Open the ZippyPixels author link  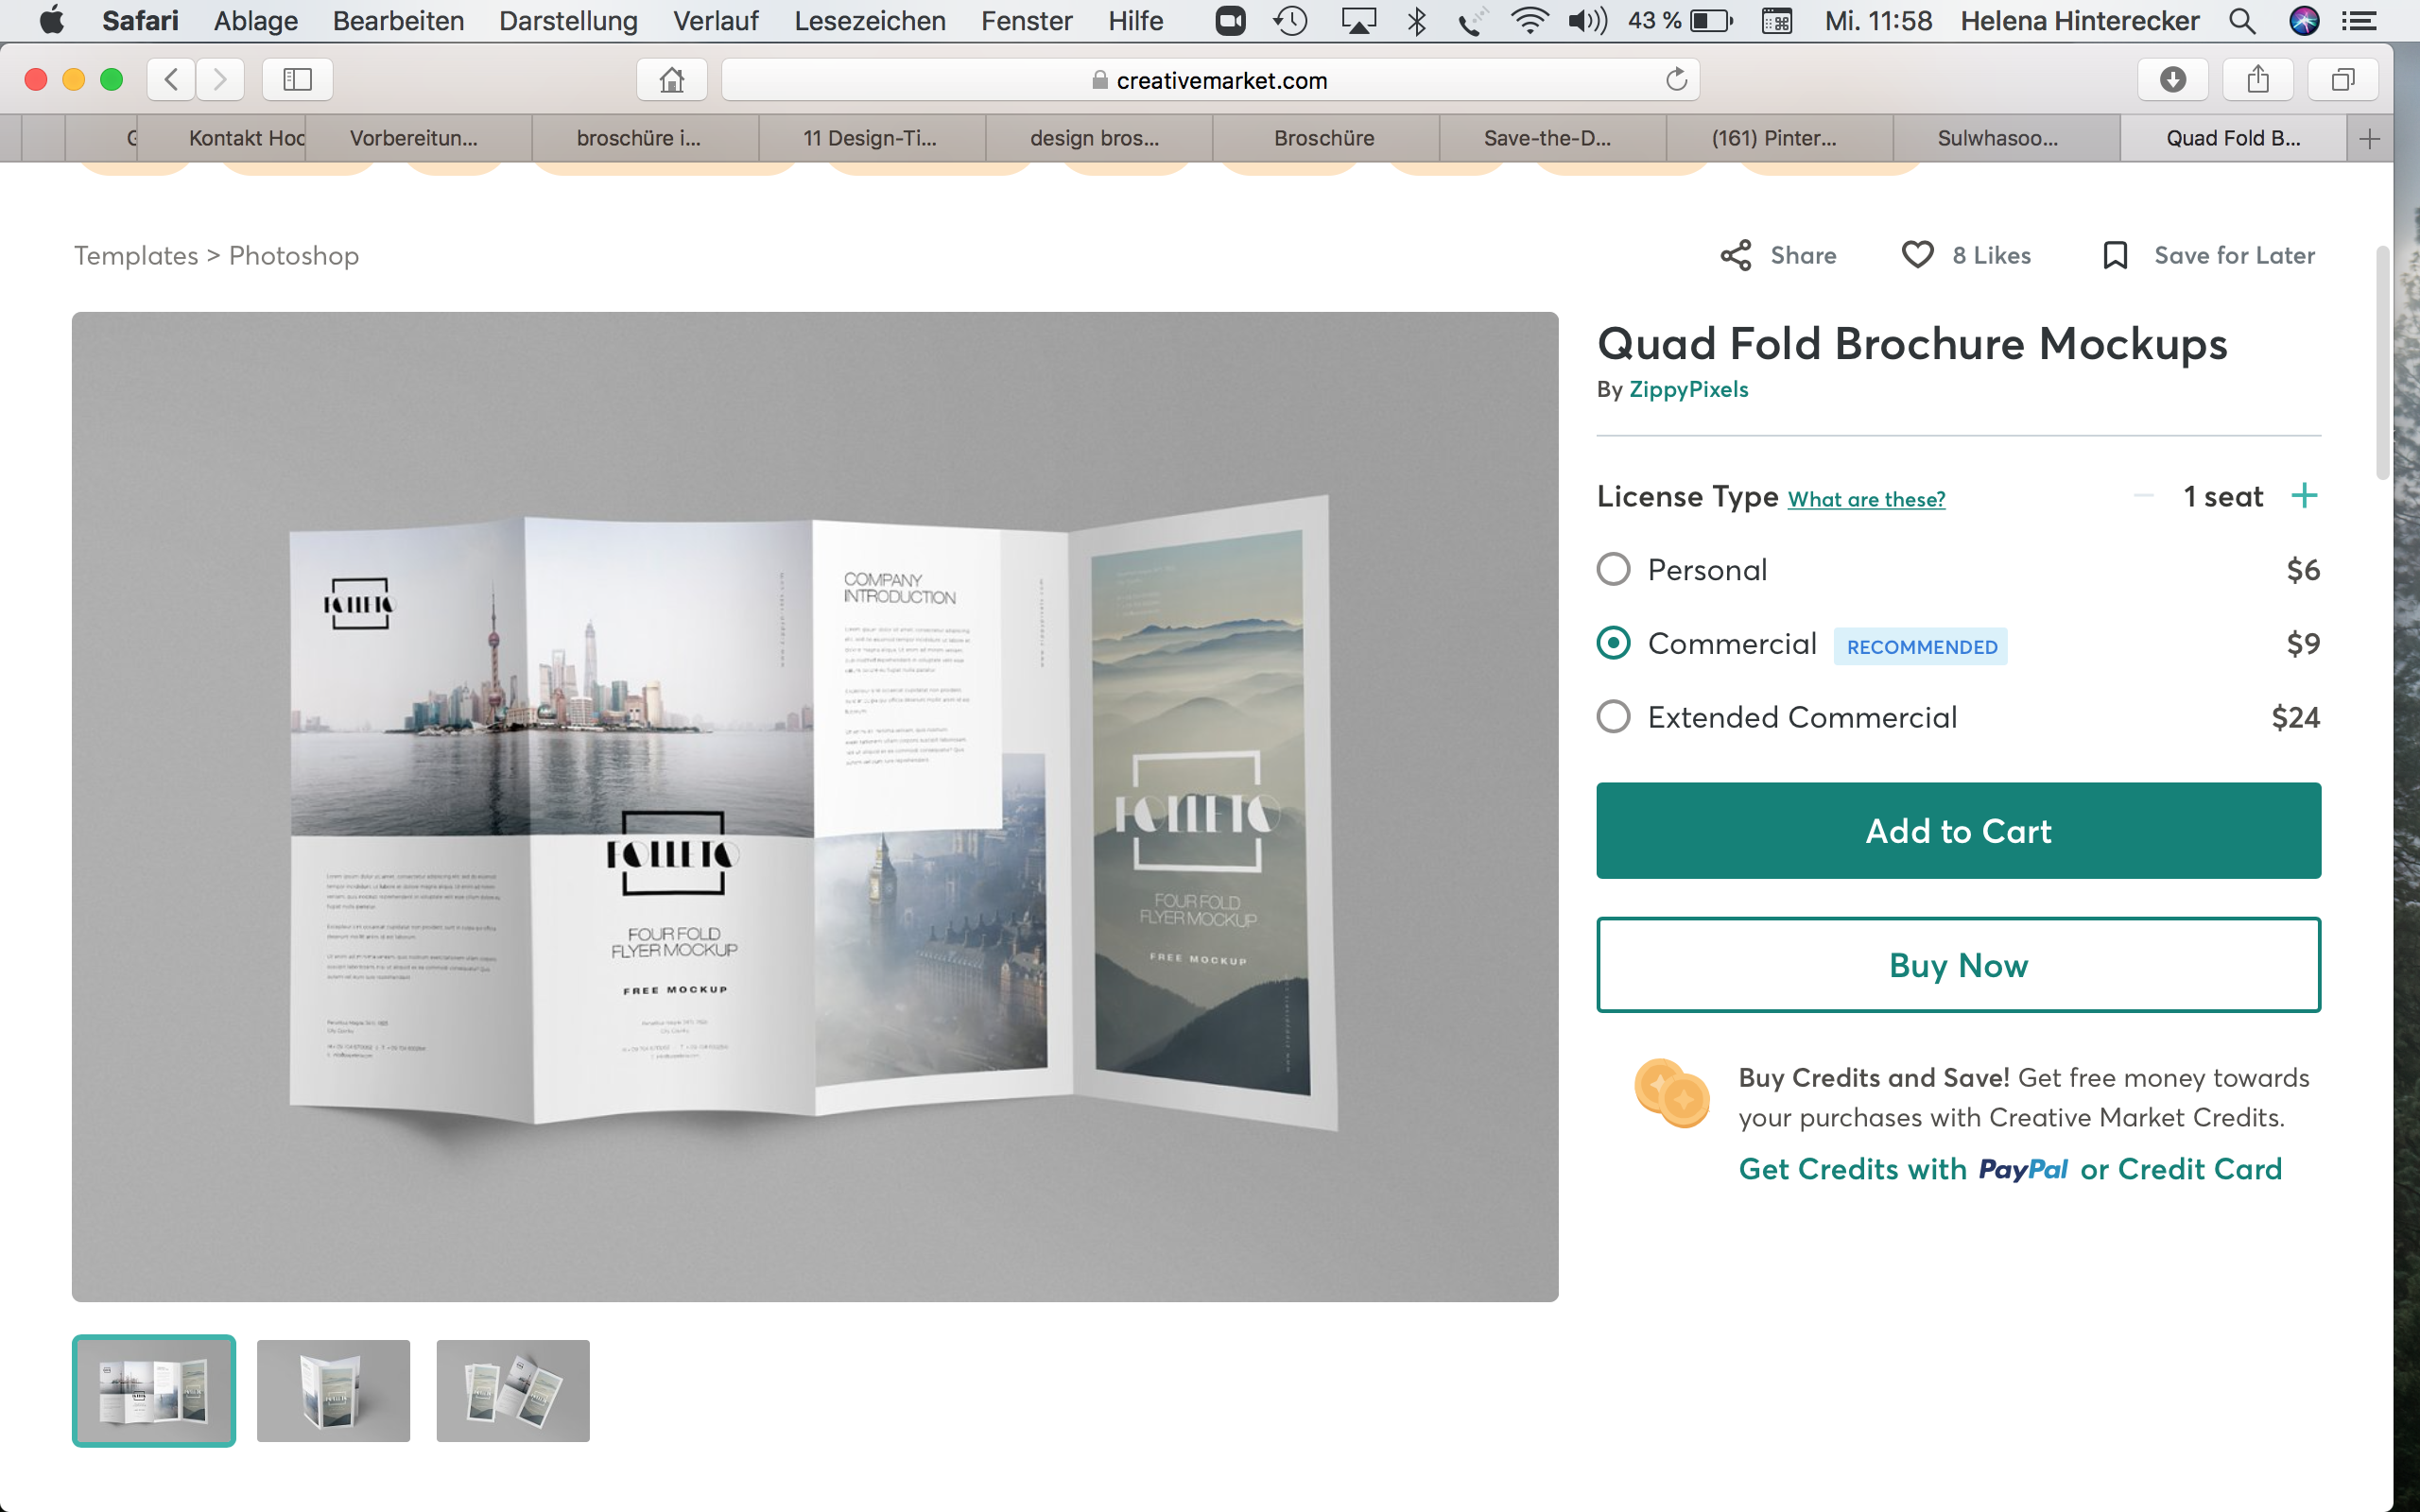tap(1688, 389)
